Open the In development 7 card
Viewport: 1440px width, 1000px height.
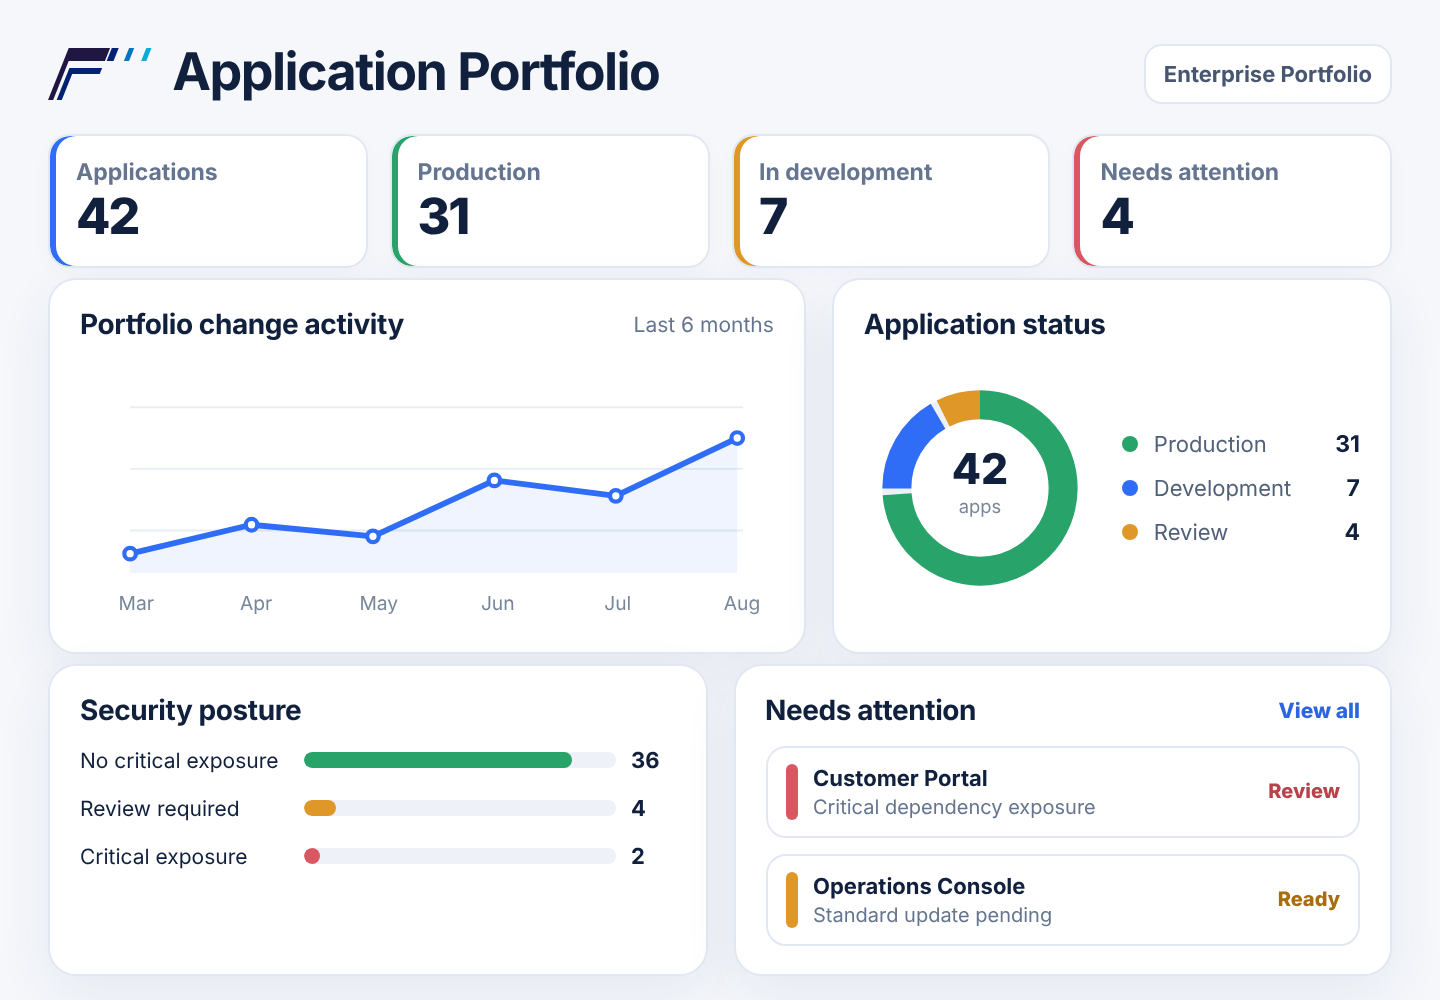[891, 201]
